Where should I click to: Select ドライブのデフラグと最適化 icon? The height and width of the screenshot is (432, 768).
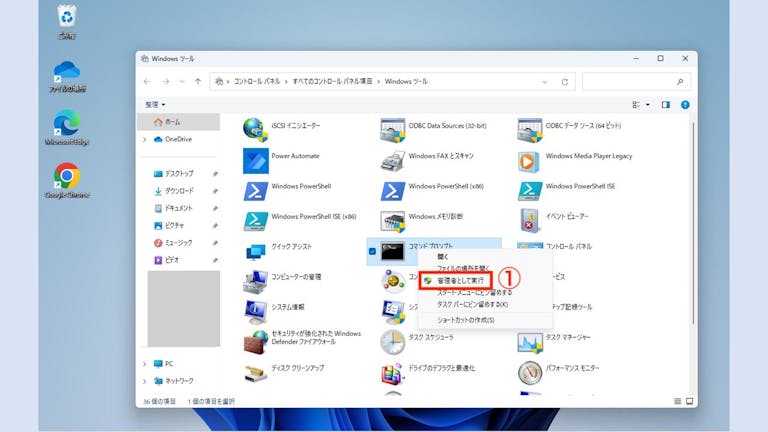pos(392,373)
